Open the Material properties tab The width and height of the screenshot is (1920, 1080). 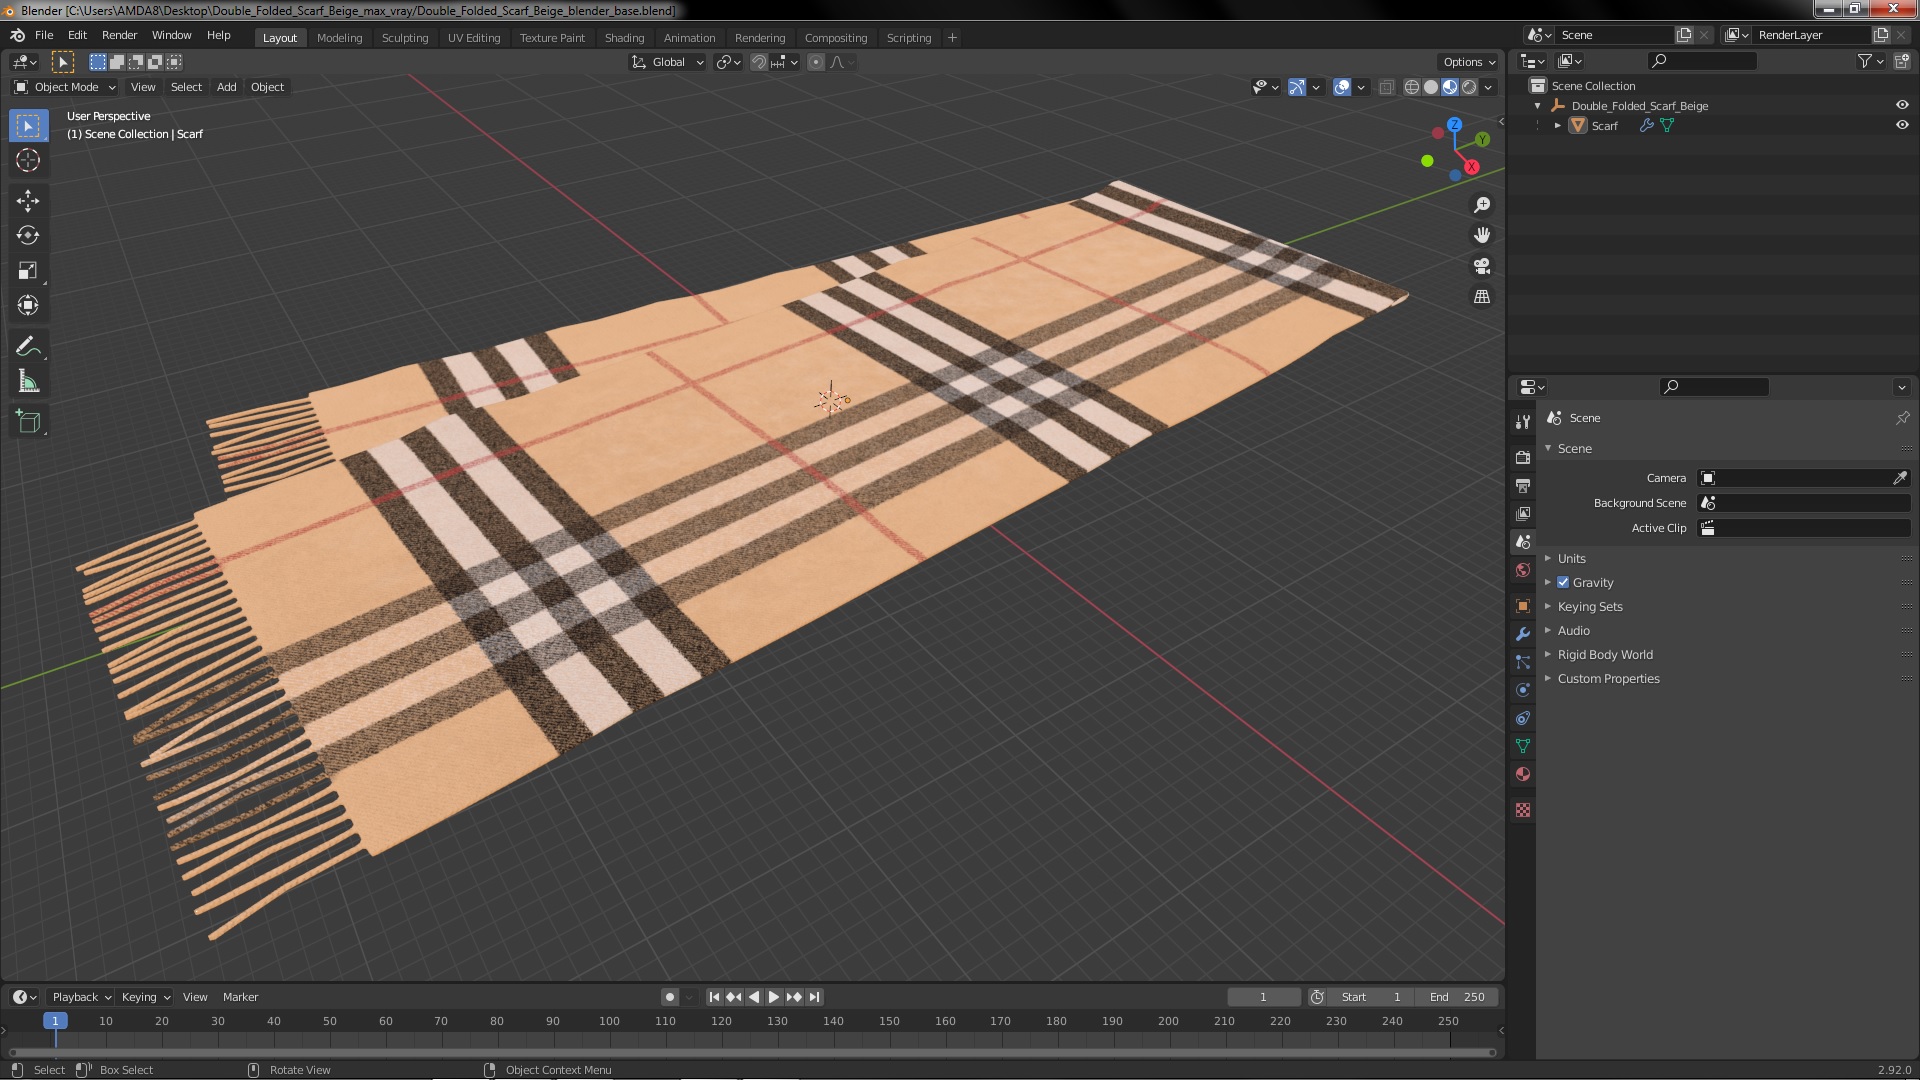[x=1522, y=774]
